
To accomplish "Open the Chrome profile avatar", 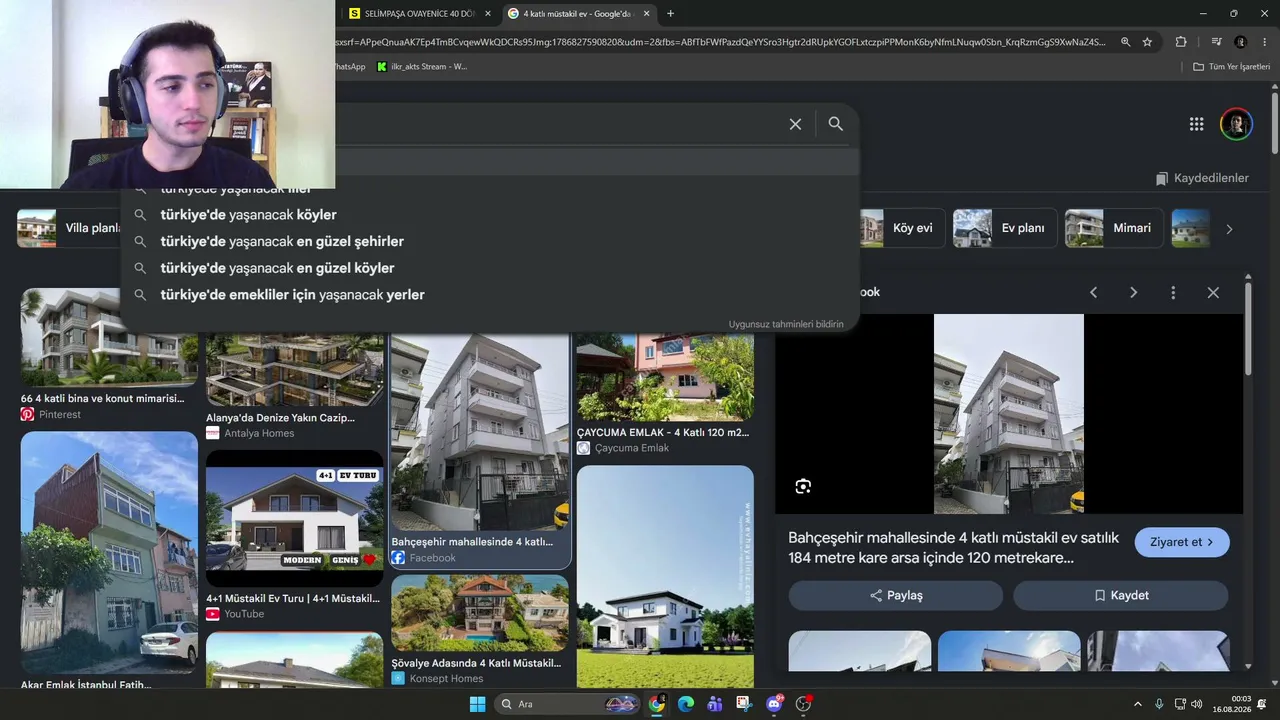I will pyautogui.click(x=1241, y=42).
